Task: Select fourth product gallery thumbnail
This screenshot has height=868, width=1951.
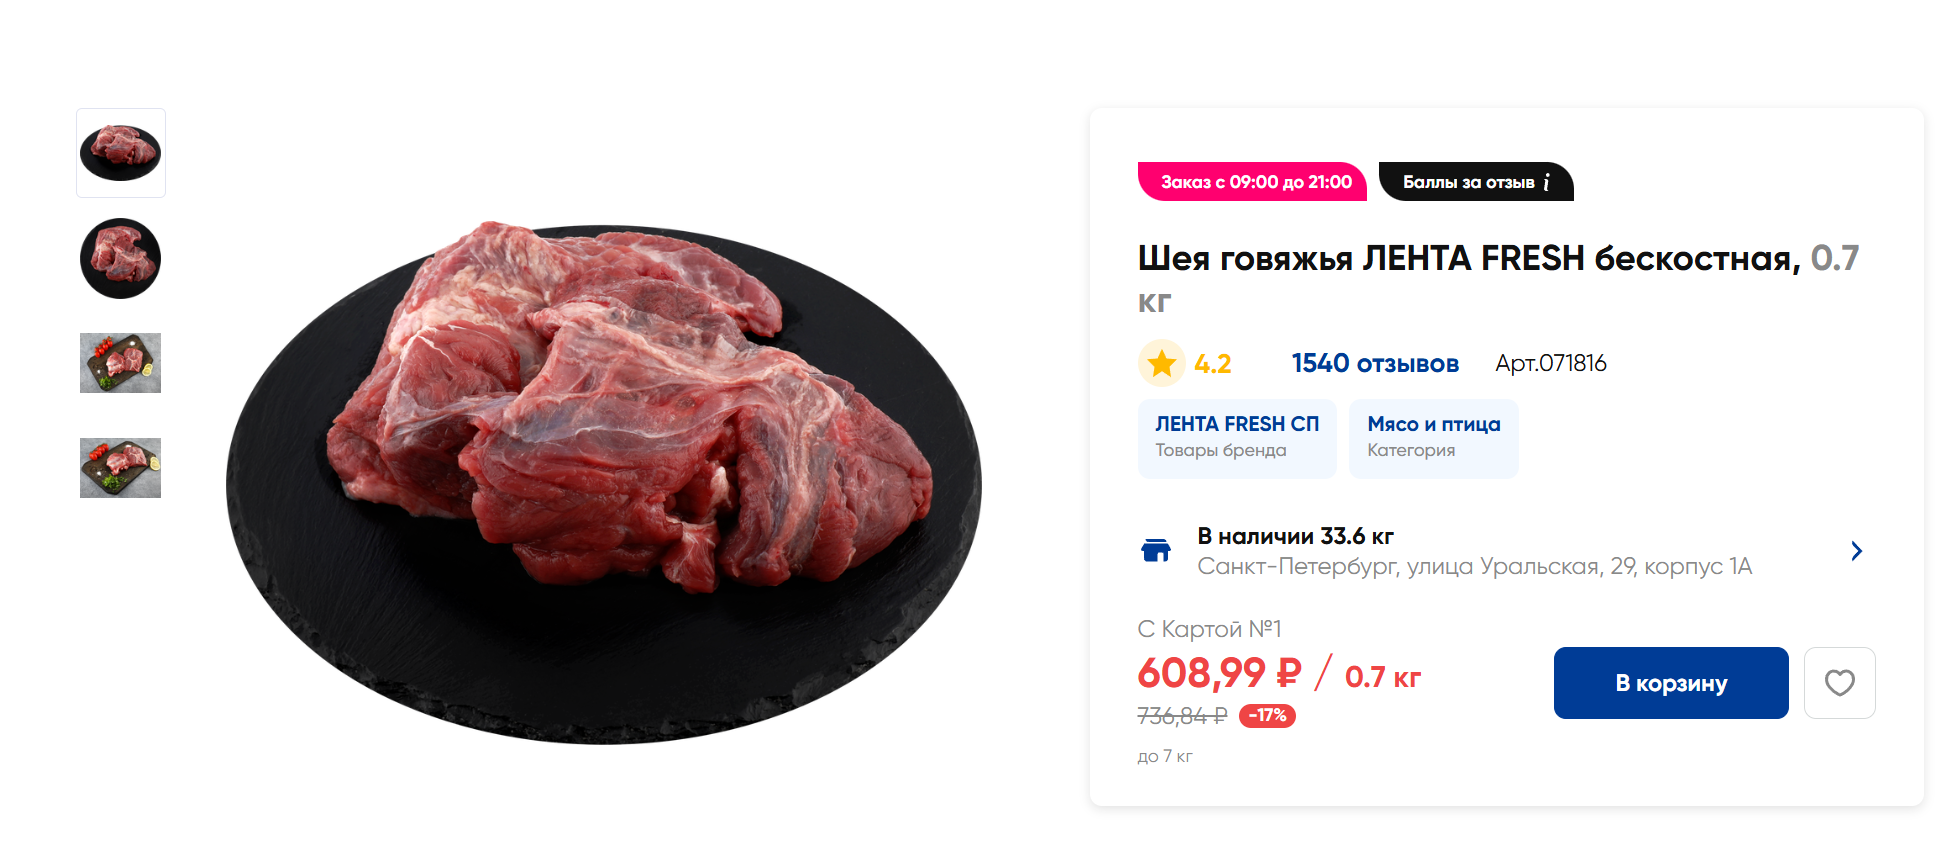Action: coord(121,468)
